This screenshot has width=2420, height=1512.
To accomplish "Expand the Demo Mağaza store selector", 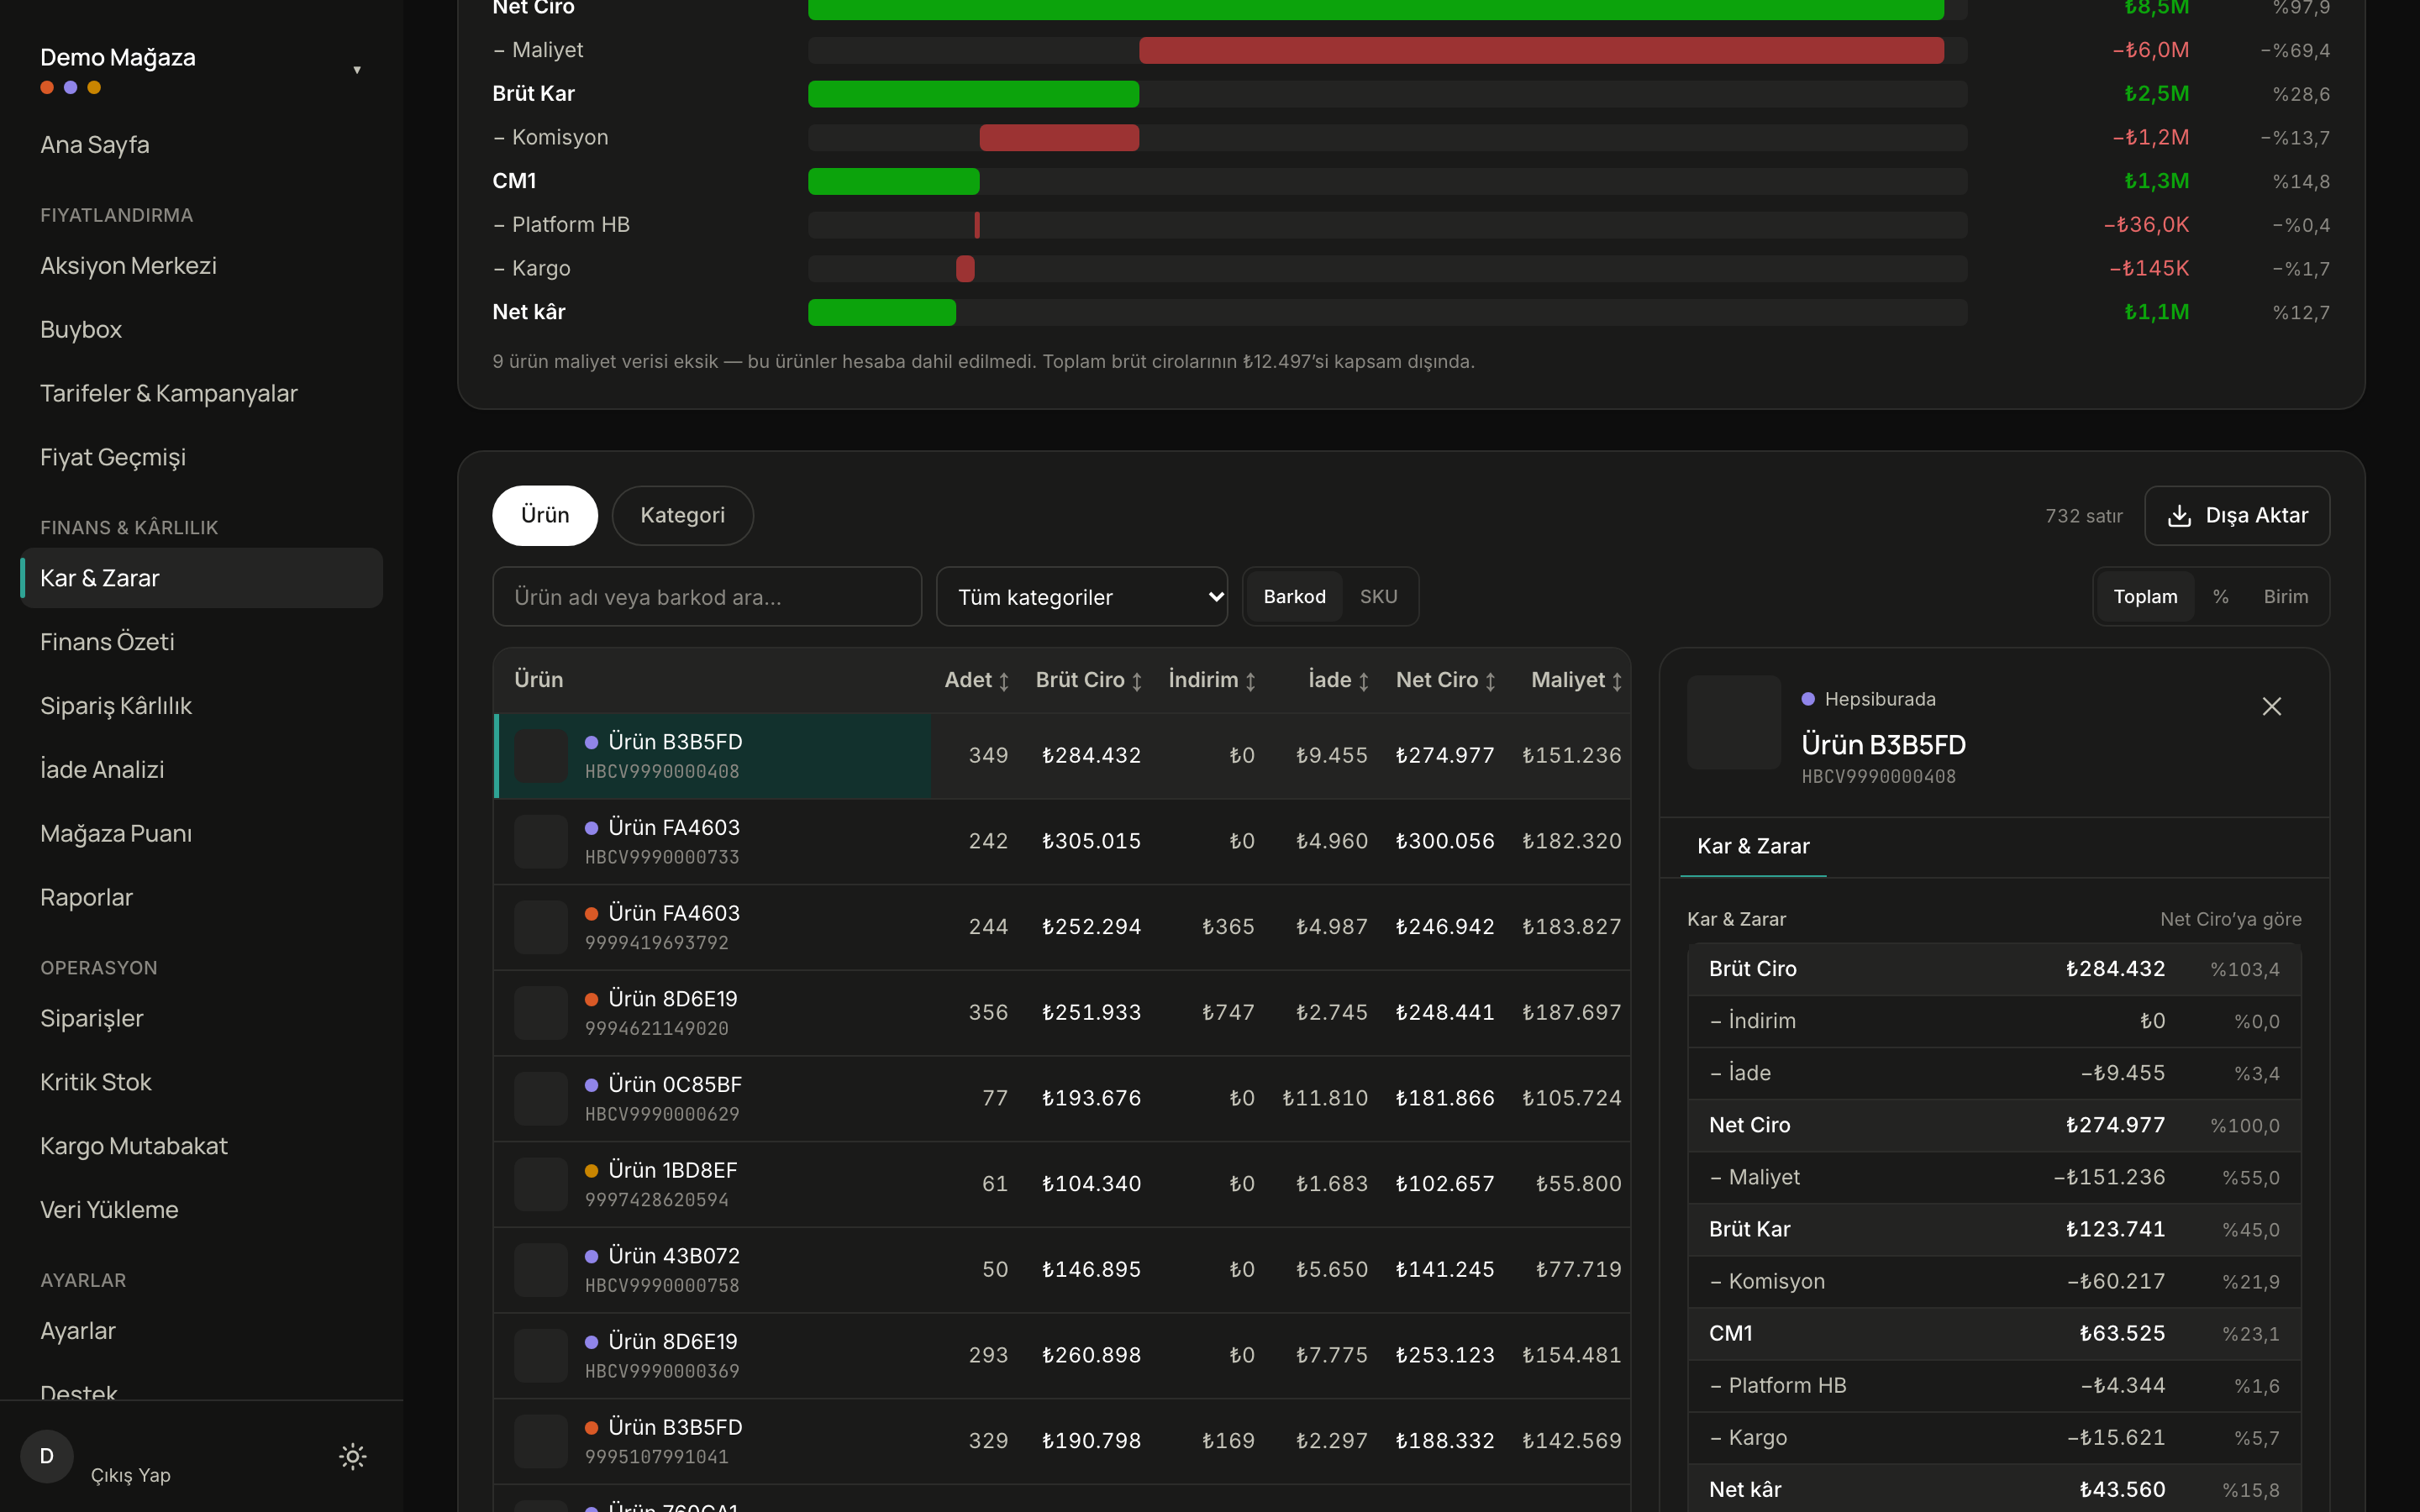I will 201,69.
